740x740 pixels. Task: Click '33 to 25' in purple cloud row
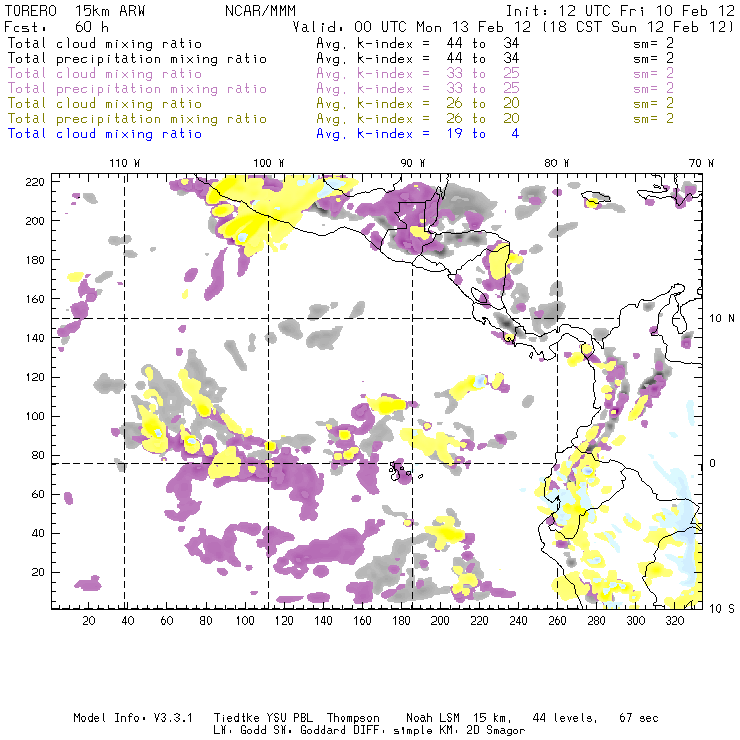point(483,74)
